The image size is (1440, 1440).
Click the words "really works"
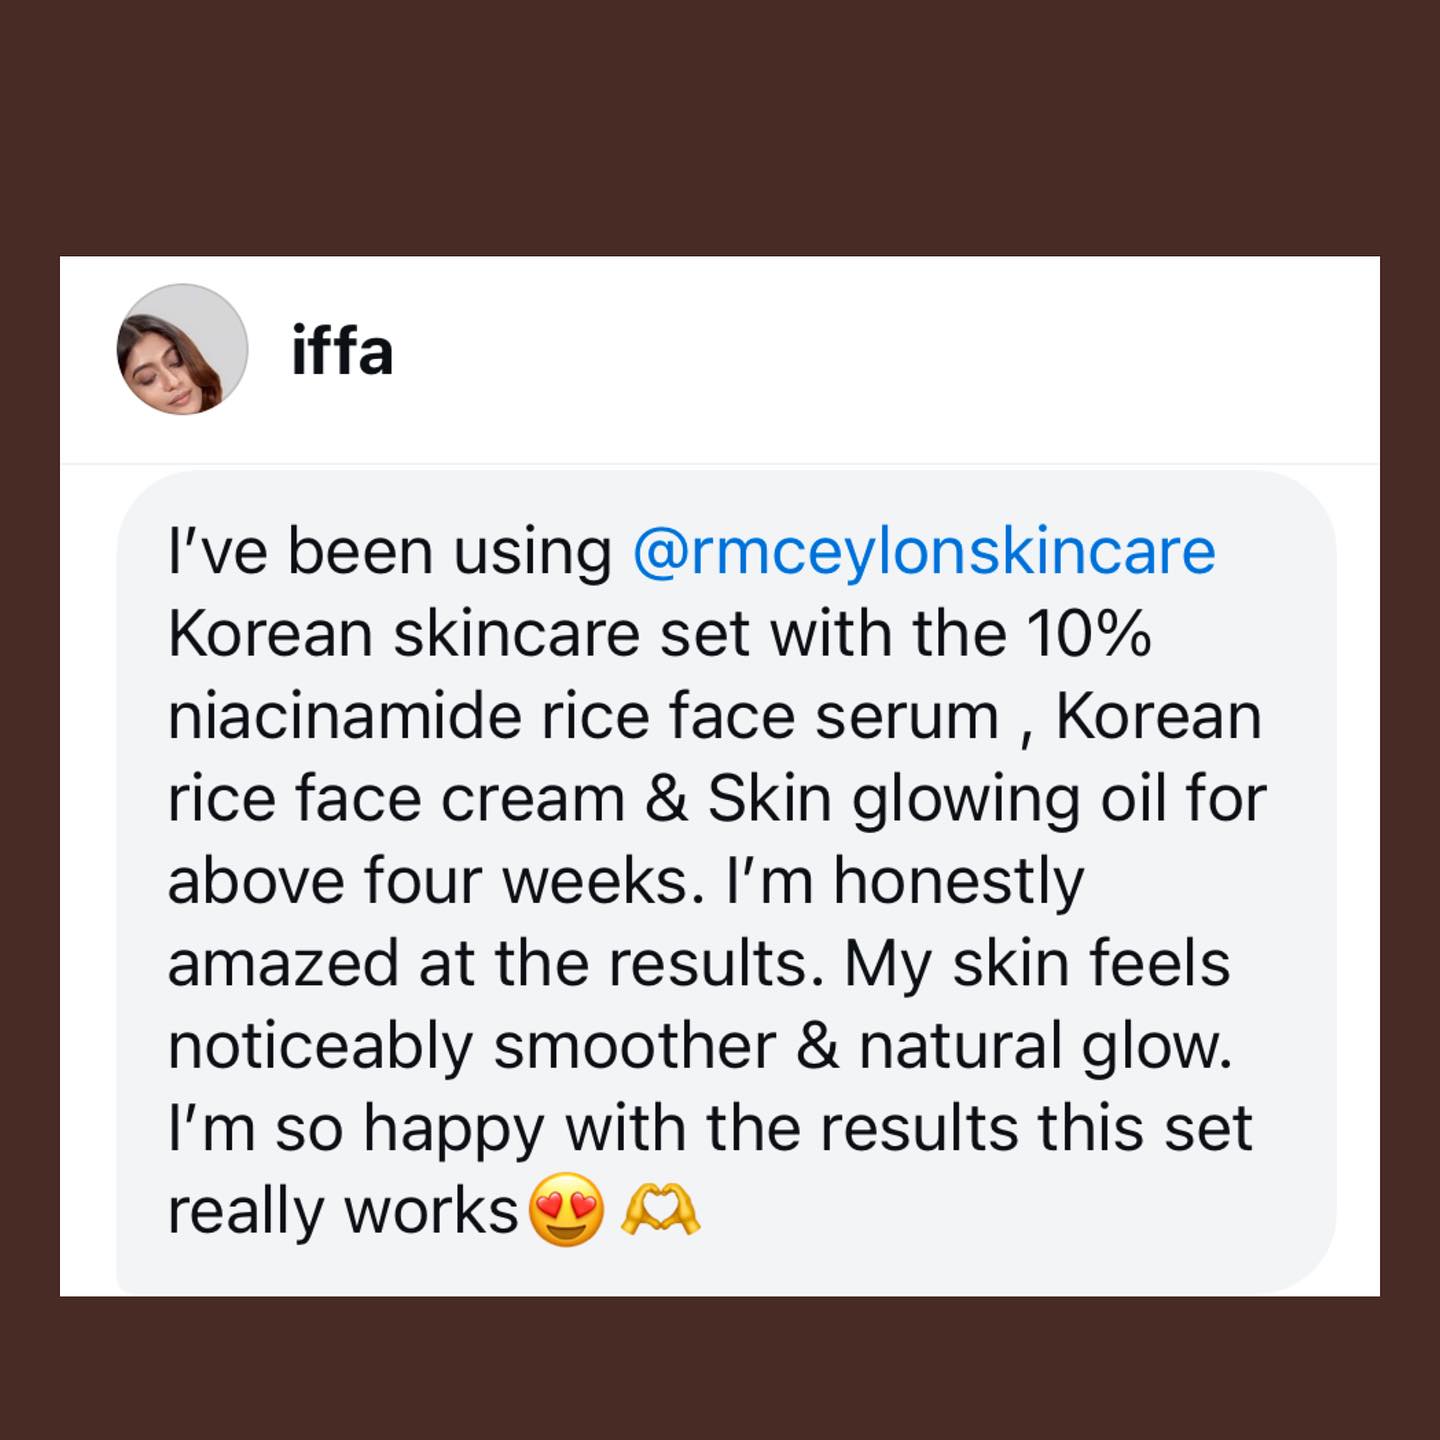[x=342, y=1212]
